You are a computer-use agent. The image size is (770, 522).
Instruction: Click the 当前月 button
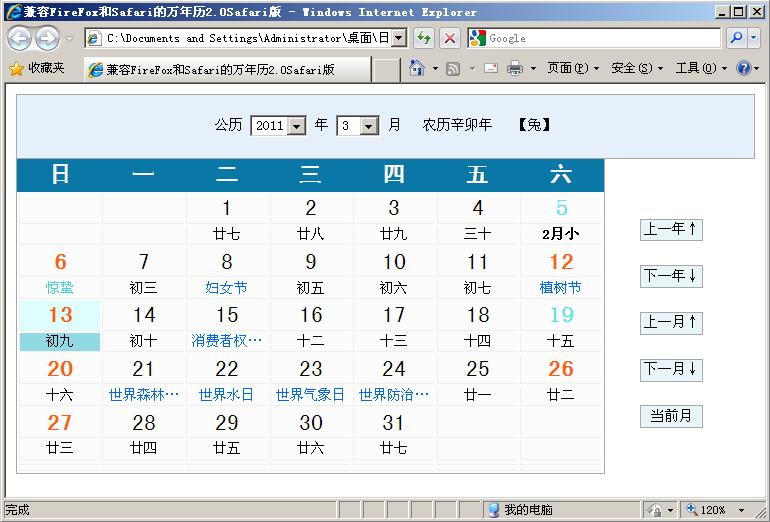coord(671,416)
